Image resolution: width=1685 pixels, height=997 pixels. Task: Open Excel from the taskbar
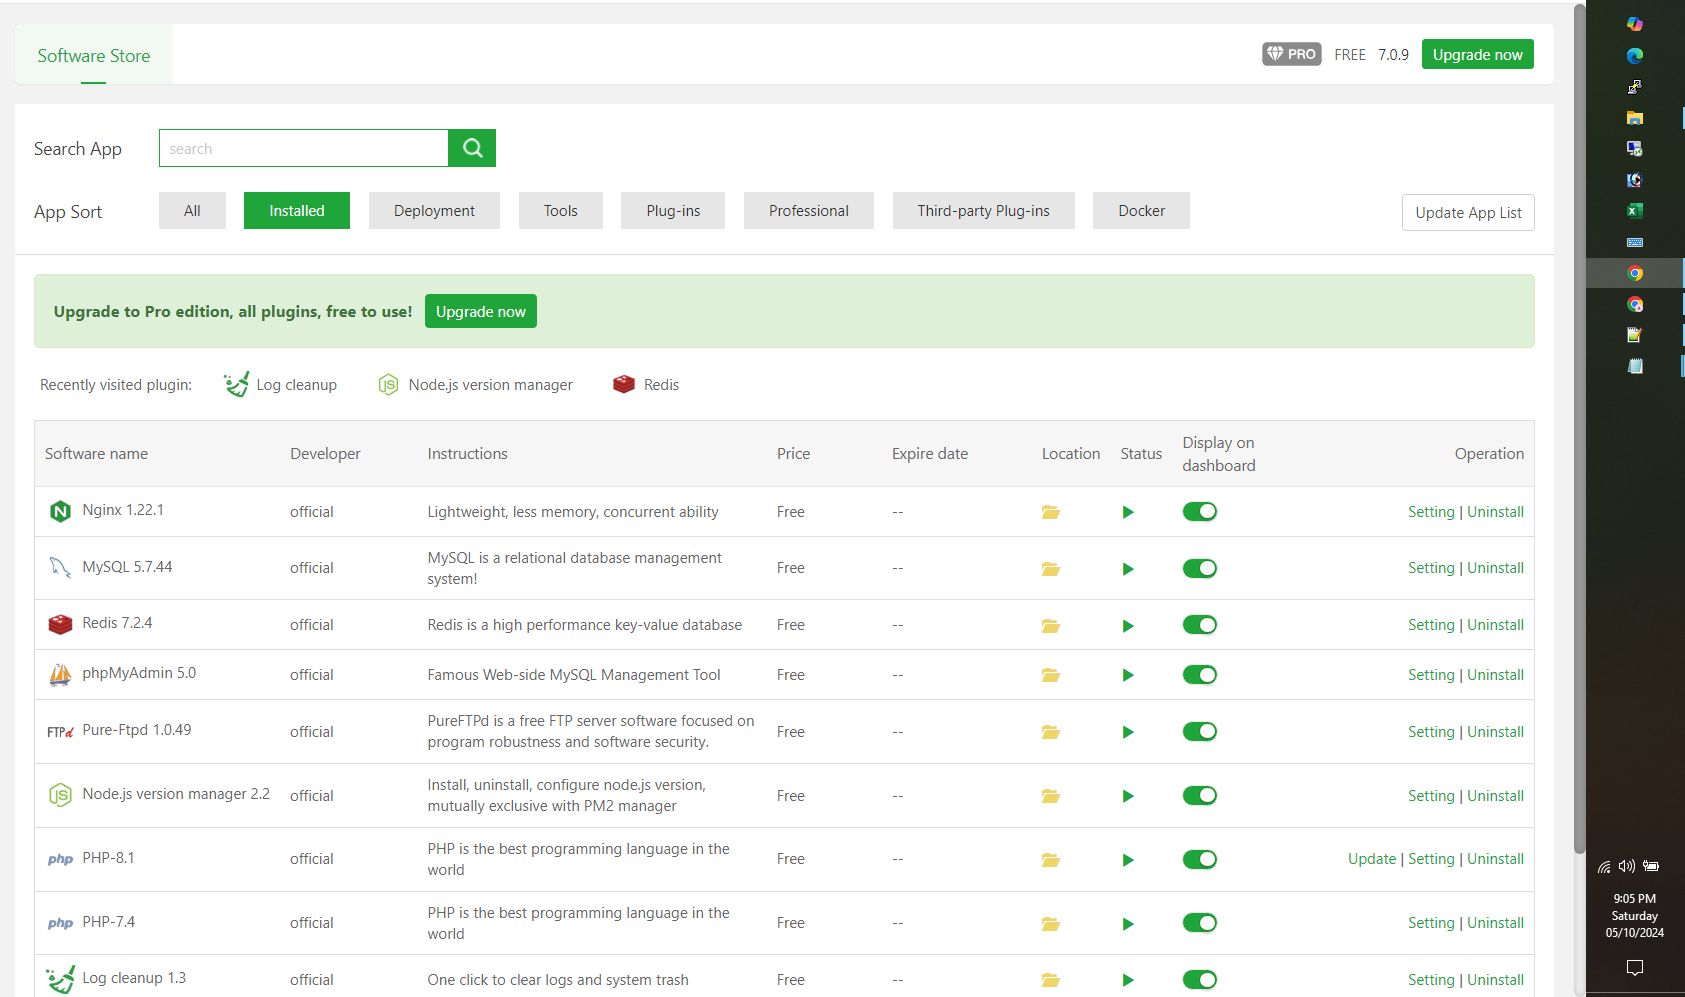pyautogui.click(x=1635, y=211)
